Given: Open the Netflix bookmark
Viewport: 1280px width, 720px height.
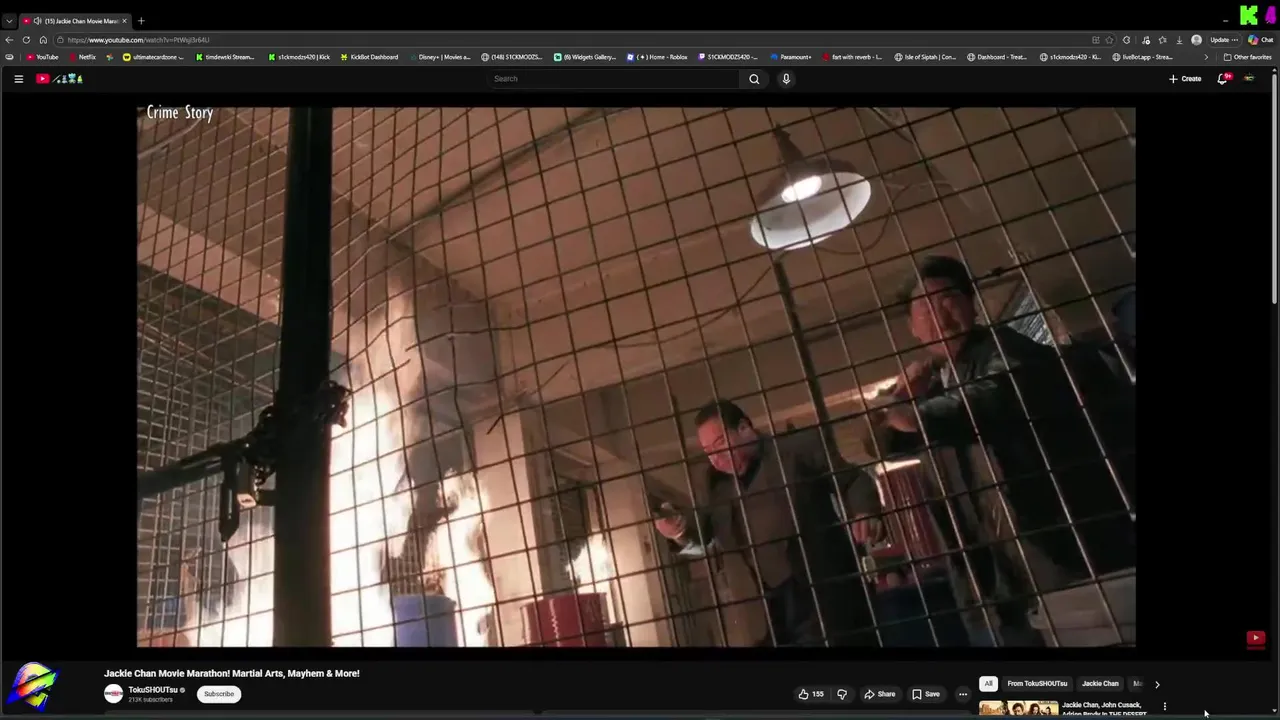Looking at the screenshot, I should click(x=82, y=57).
